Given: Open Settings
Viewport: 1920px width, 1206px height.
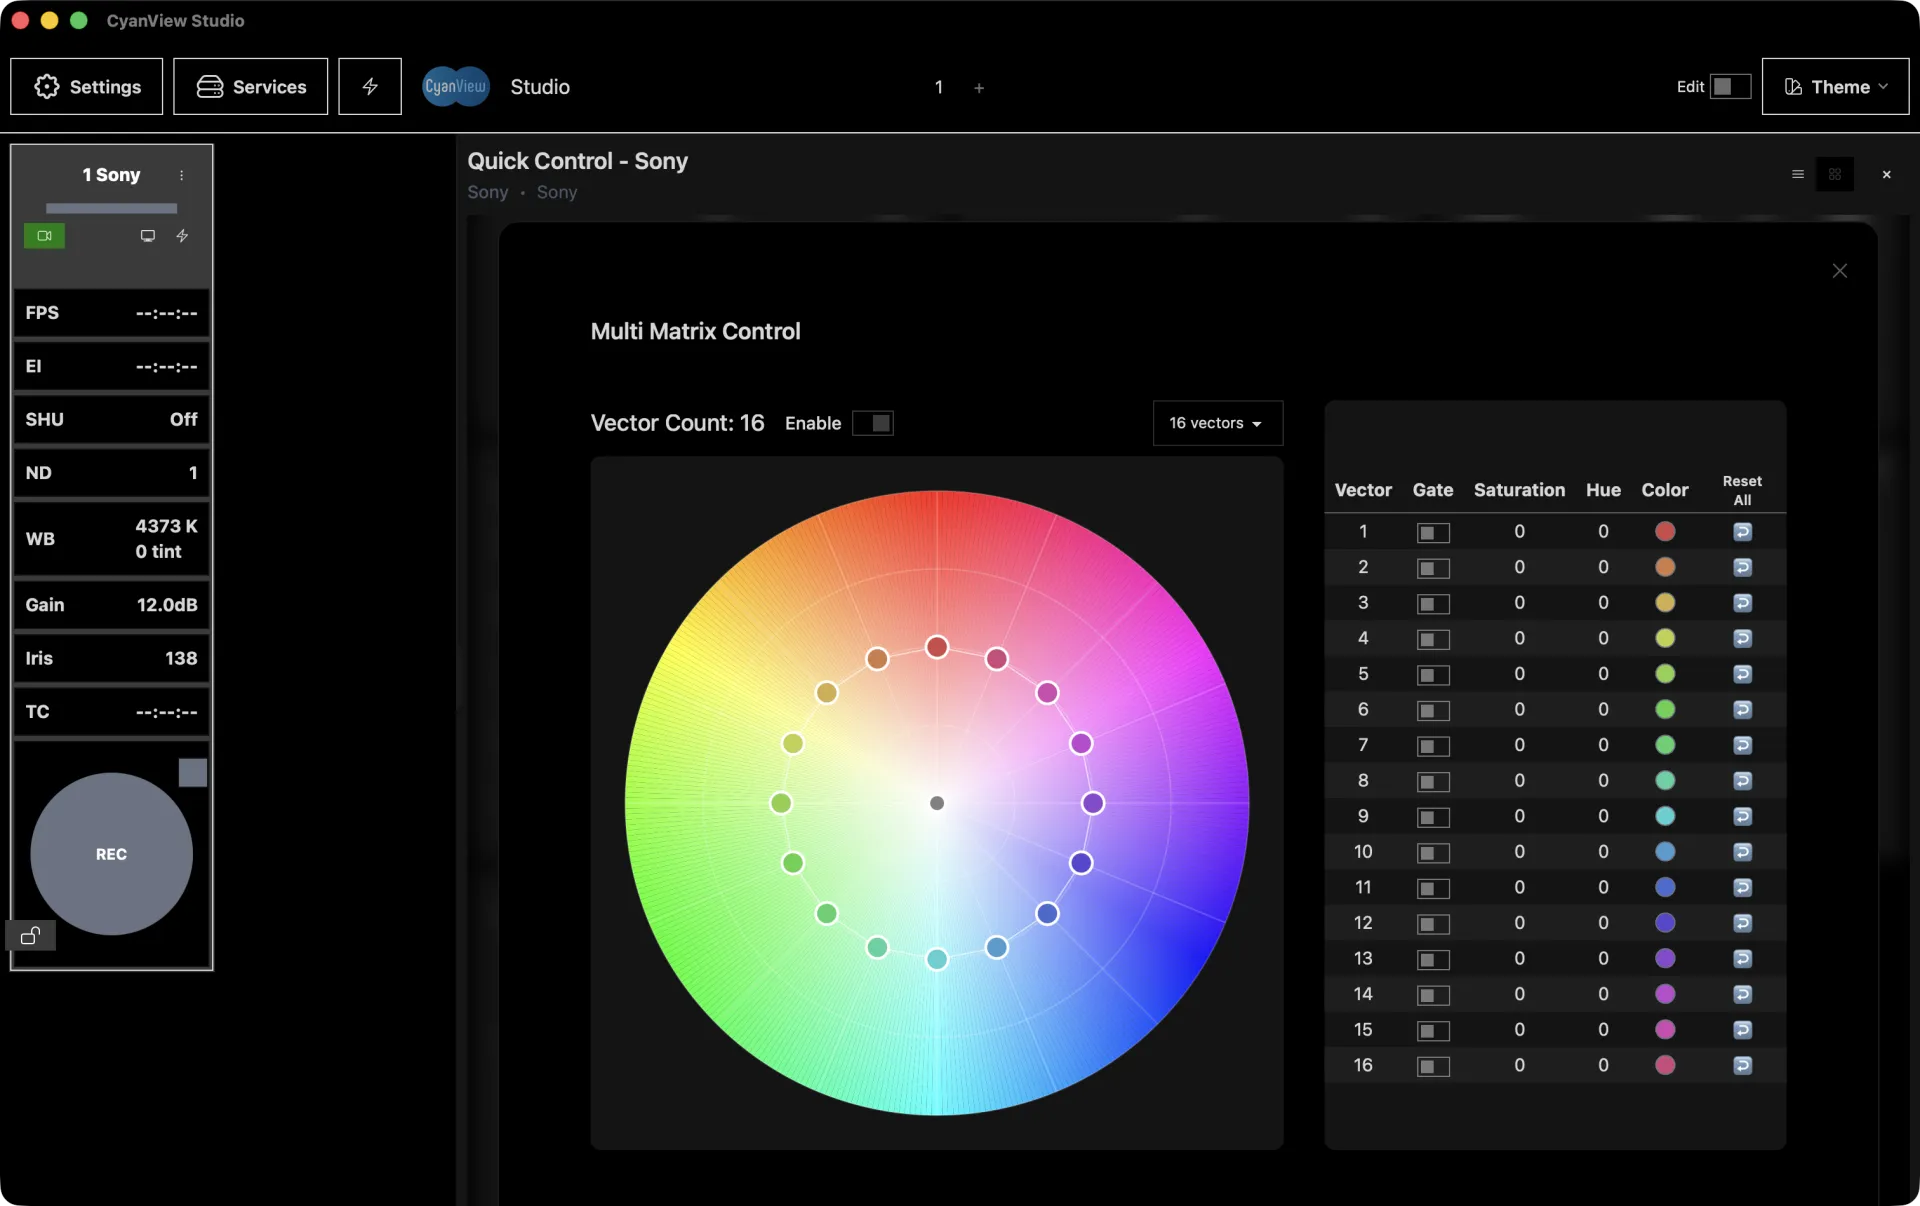Looking at the screenshot, I should click(x=87, y=87).
